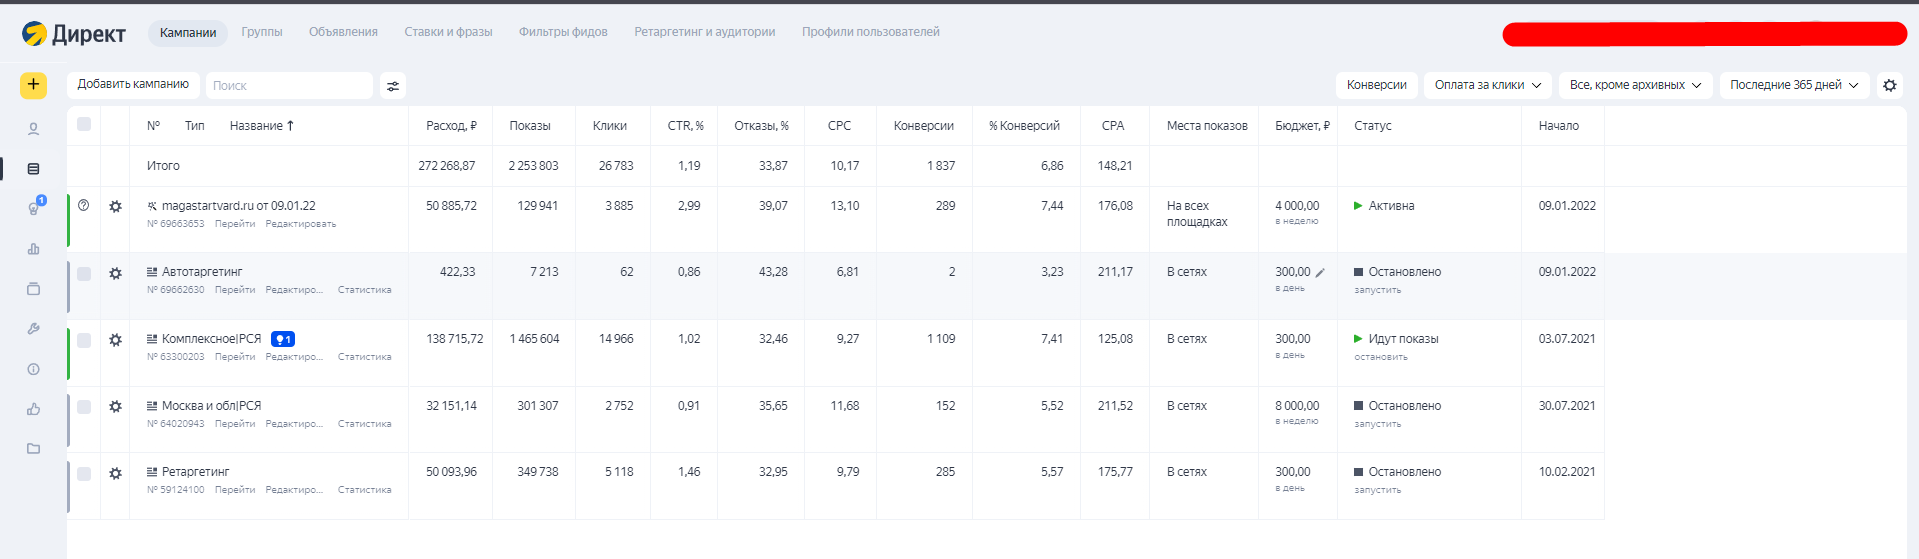This screenshot has height=559, width=1919.
Task: Focus the Поиск campaign search field
Action: (x=289, y=86)
